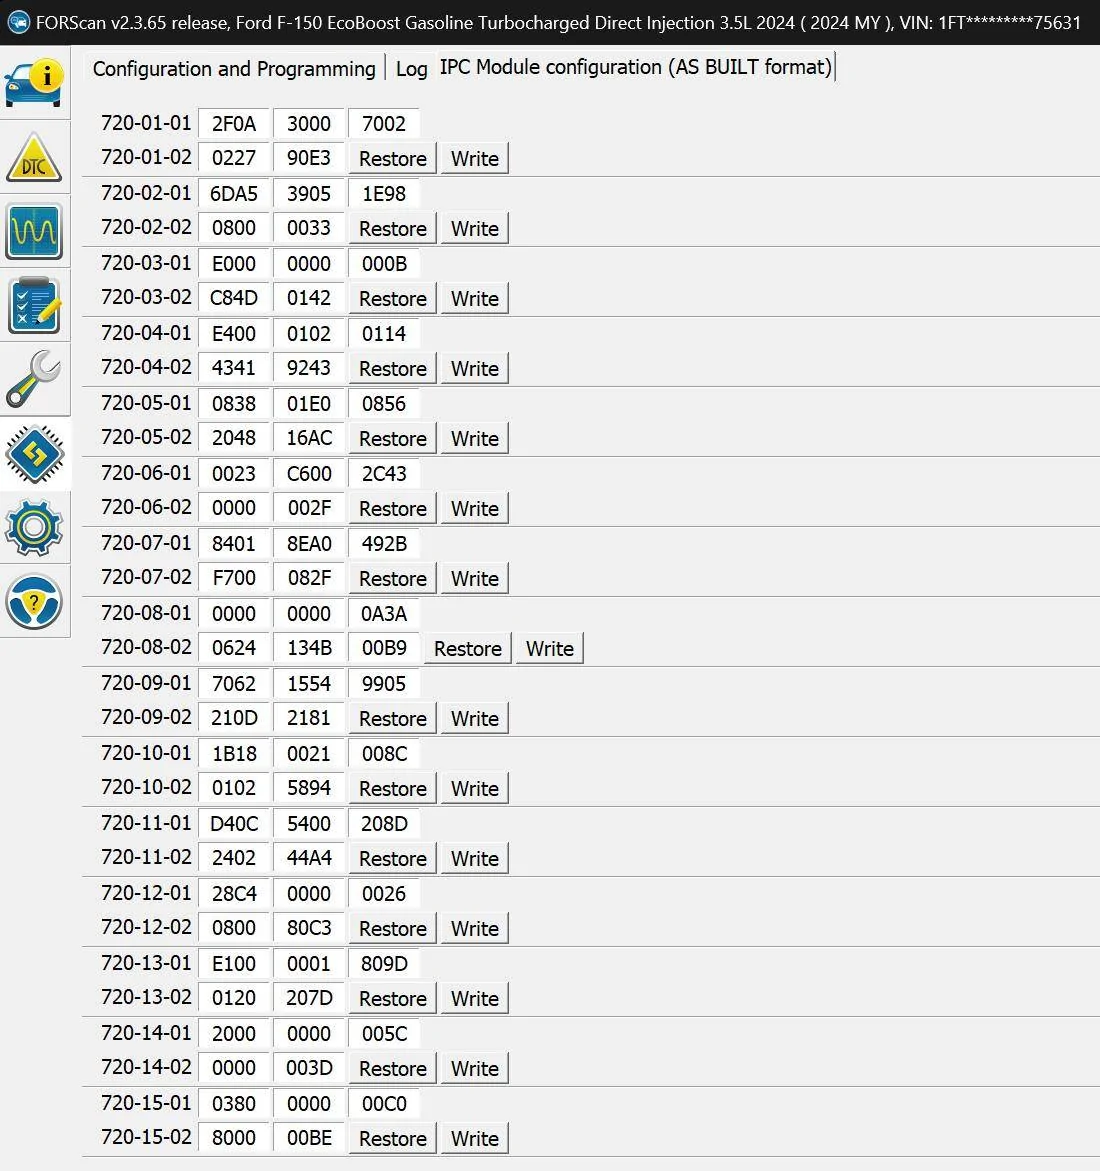Click the 1B18 field in 720-10-01
Image resolution: width=1100 pixels, height=1171 pixels.
(x=234, y=754)
